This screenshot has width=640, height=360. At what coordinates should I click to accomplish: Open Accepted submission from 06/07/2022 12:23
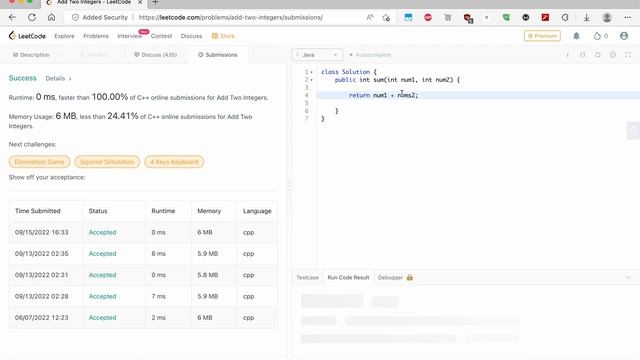click(102, 318)
